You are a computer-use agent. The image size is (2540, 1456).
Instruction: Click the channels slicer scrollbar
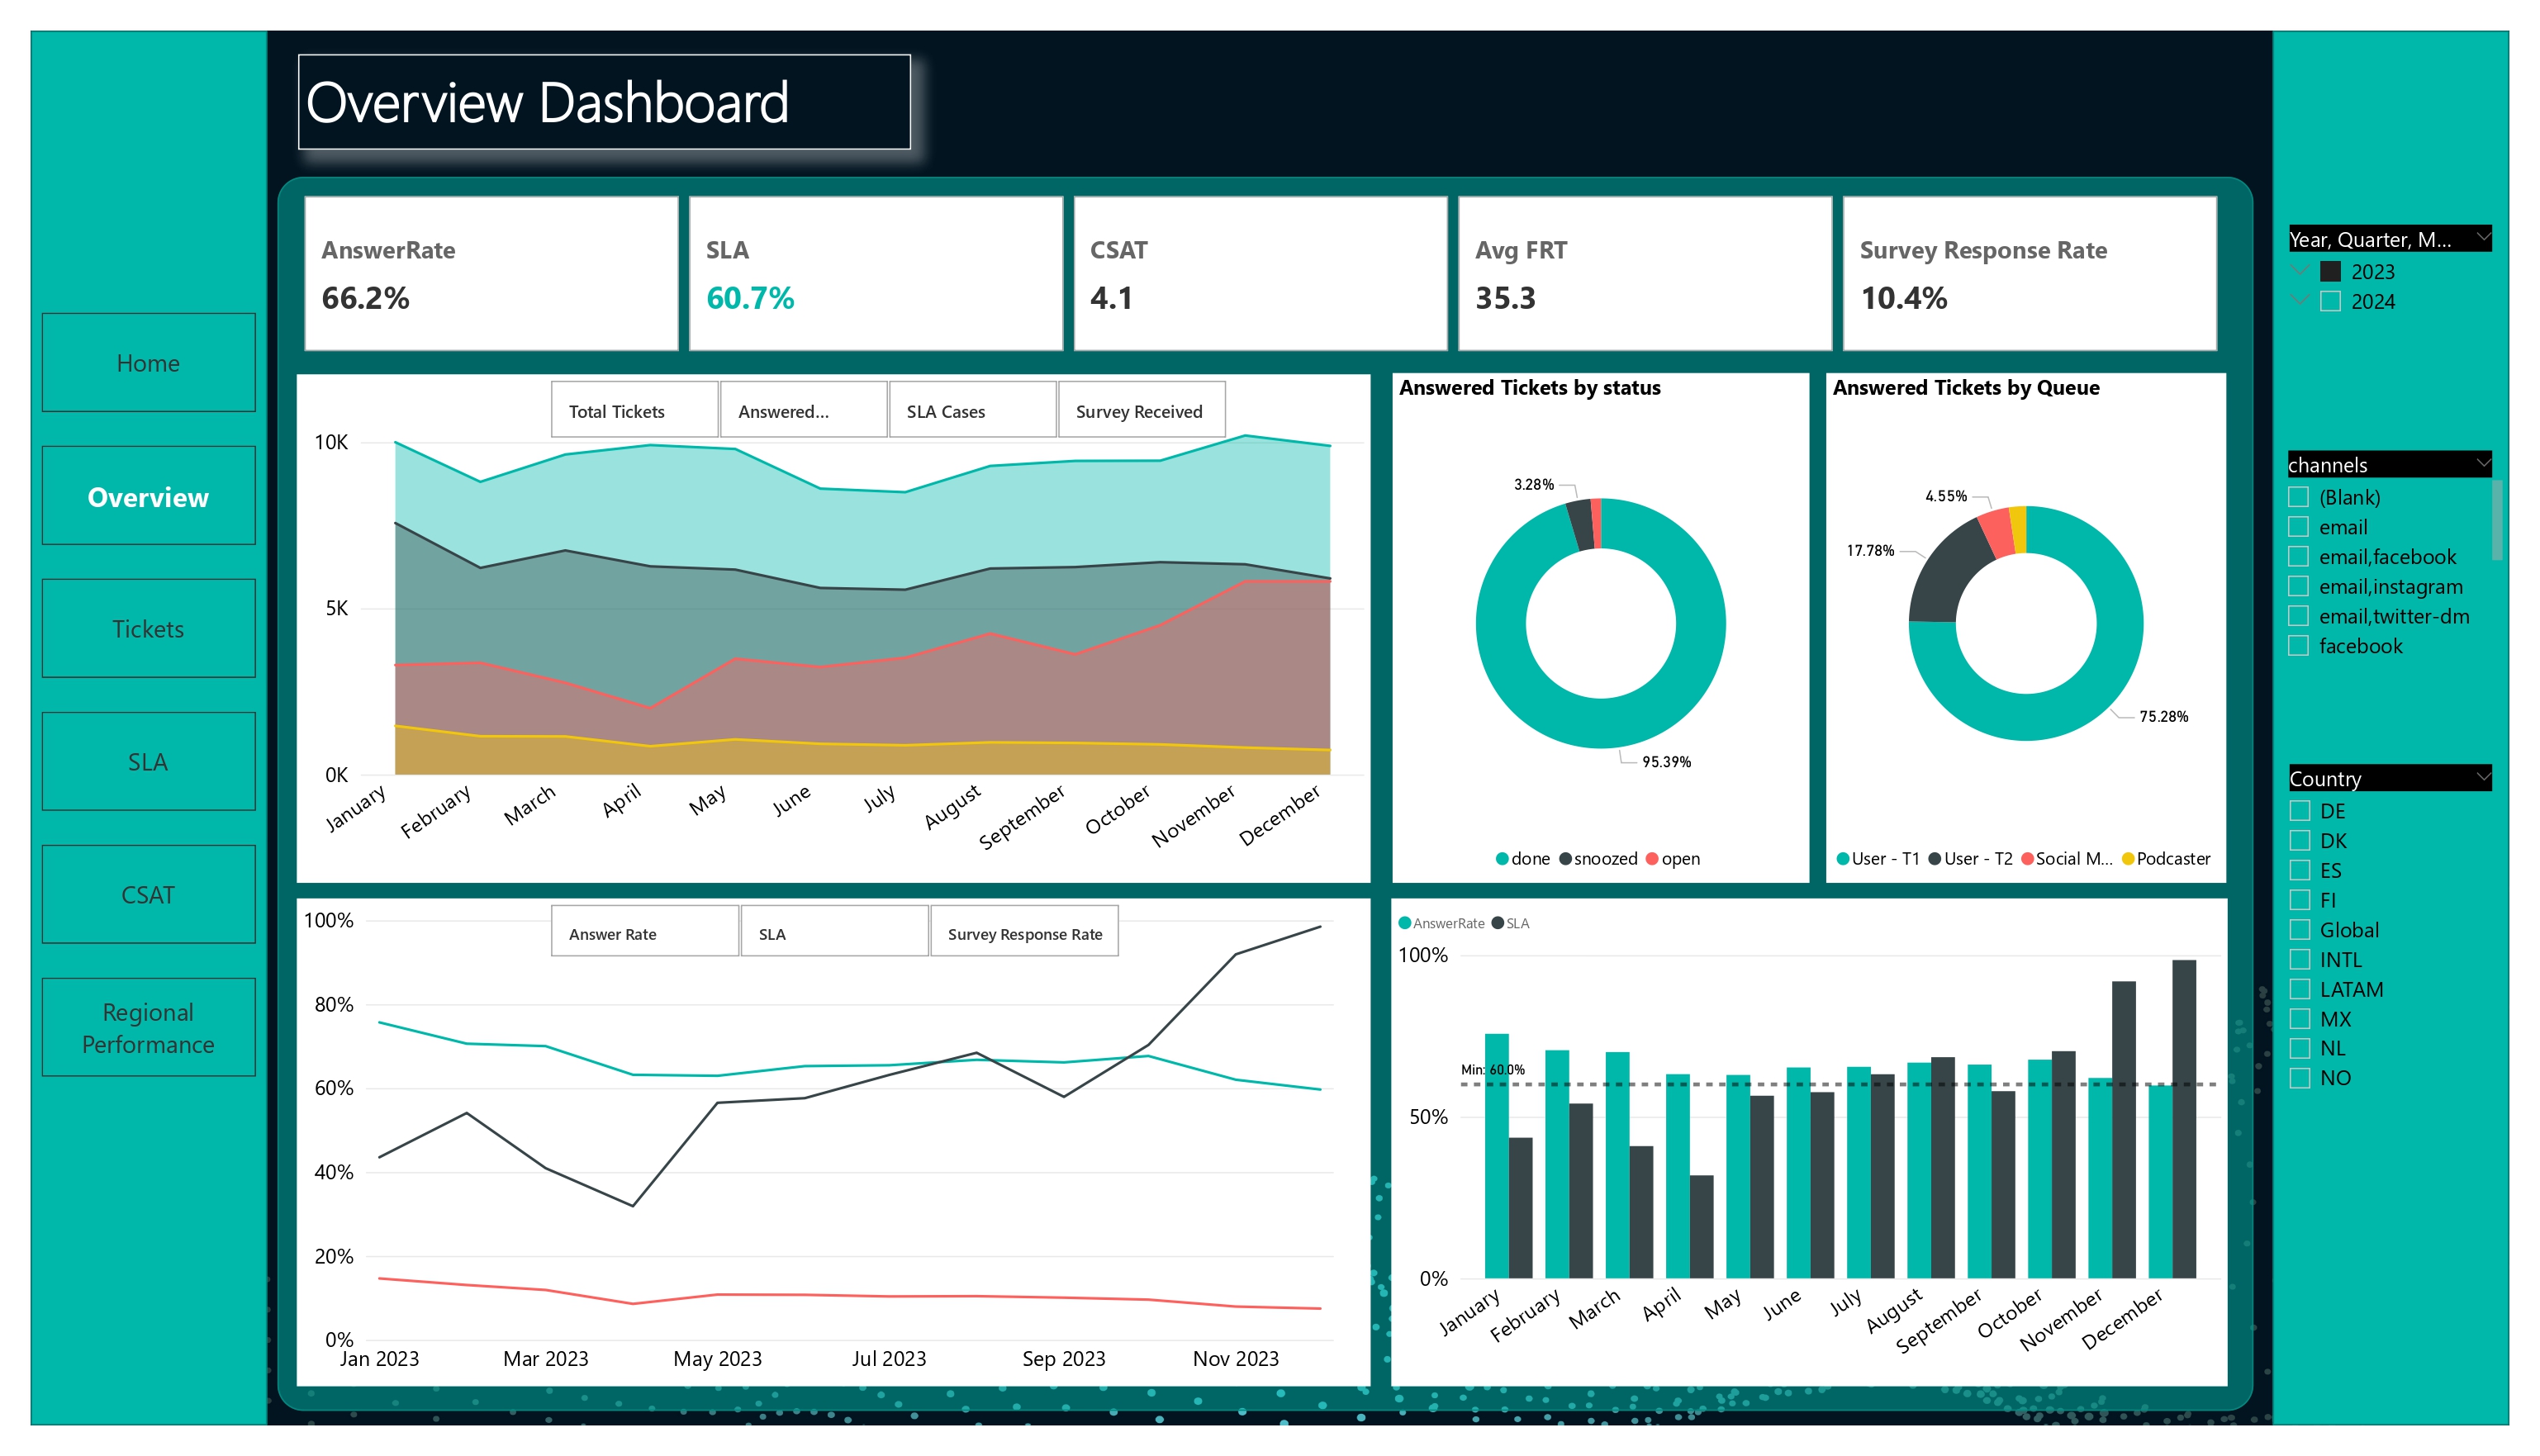[2497, 520]
